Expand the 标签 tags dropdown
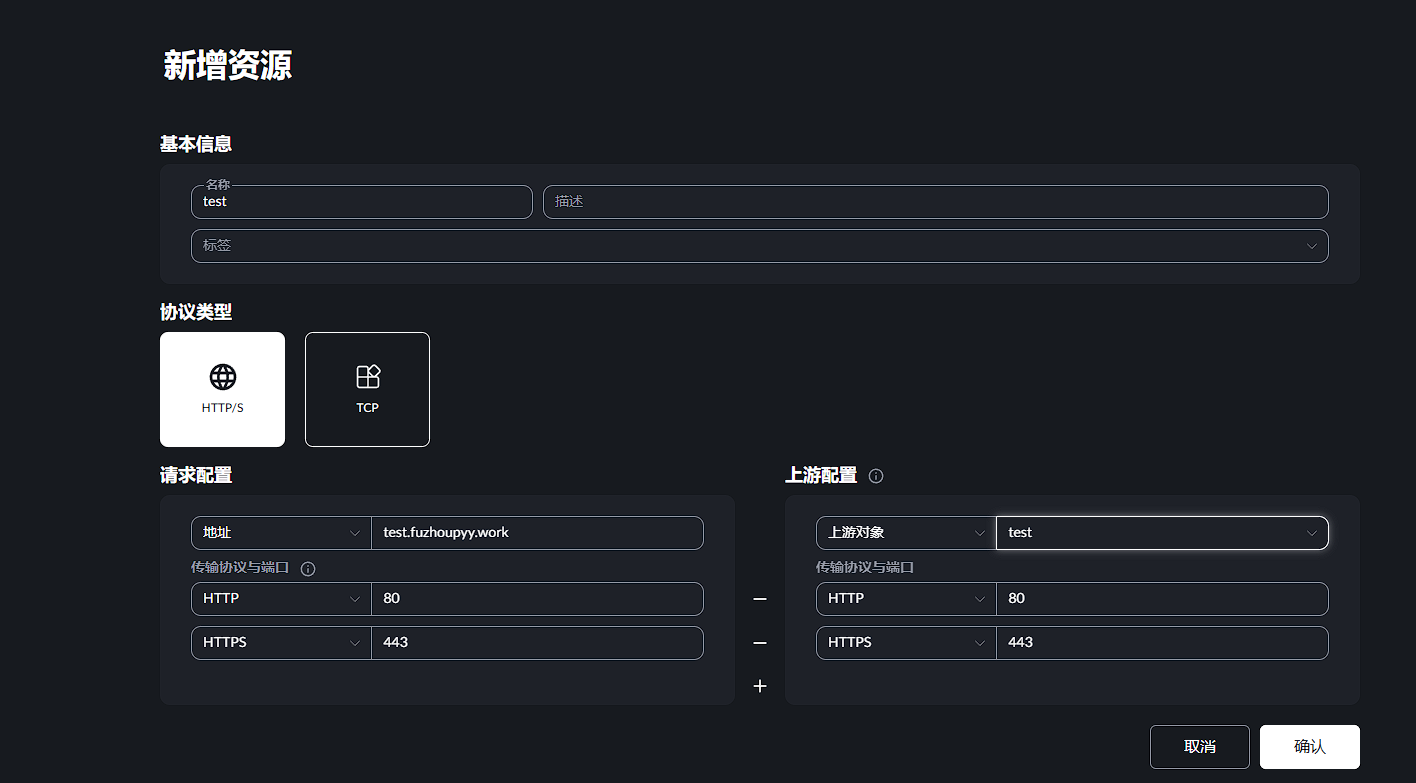Viewport: 1416px width, 783px height. tap(759, 246)
